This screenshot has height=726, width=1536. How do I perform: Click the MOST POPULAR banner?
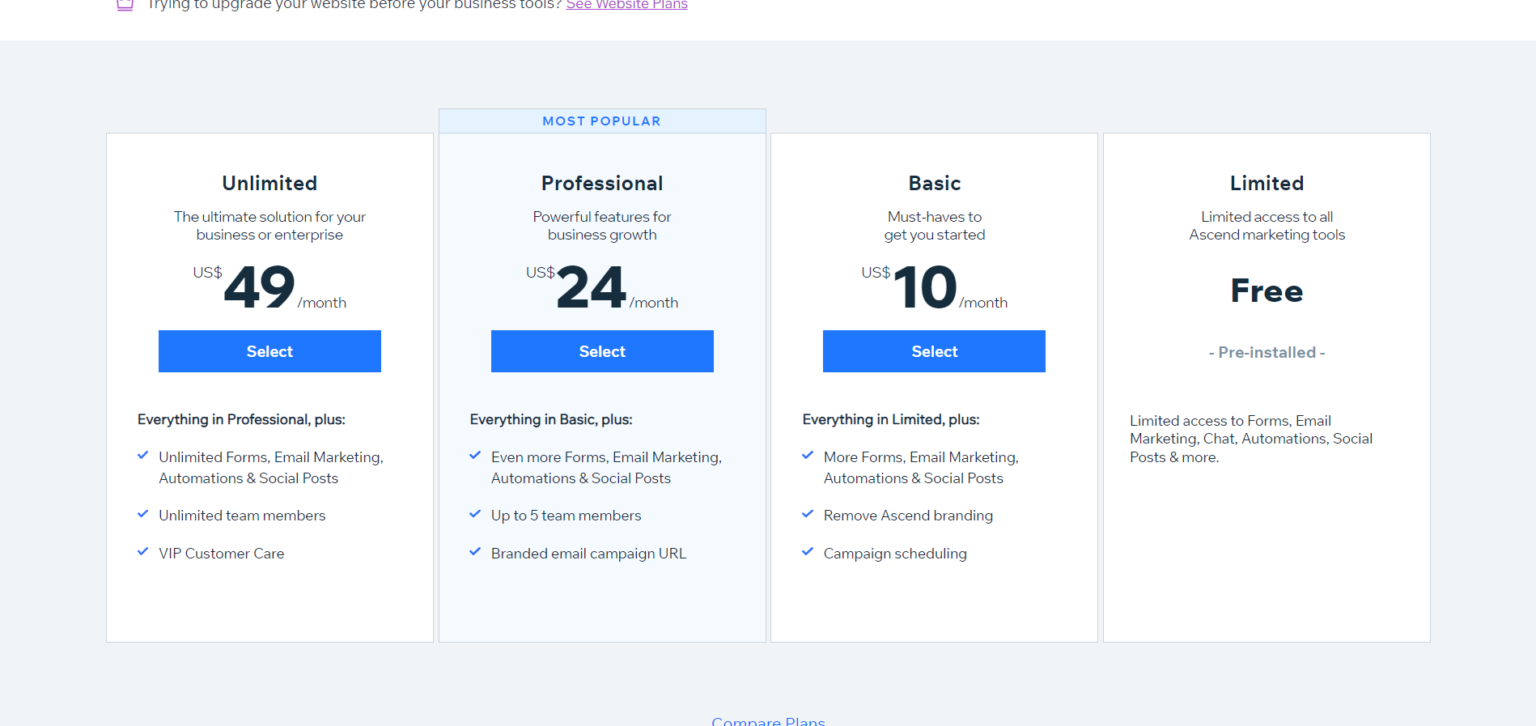602,120
